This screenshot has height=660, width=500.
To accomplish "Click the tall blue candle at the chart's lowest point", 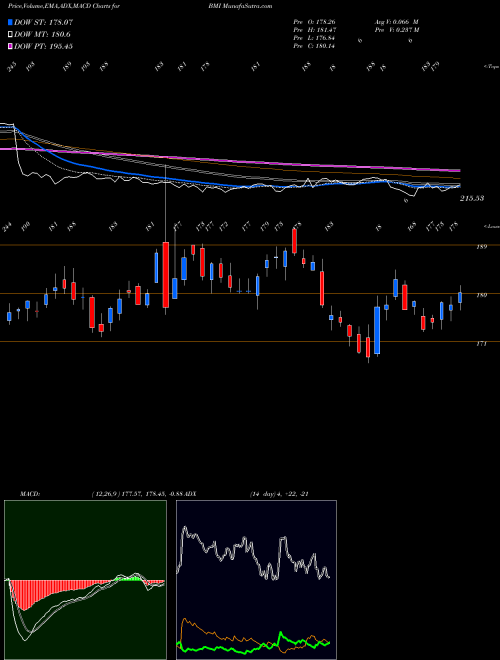I will [377, 330].
